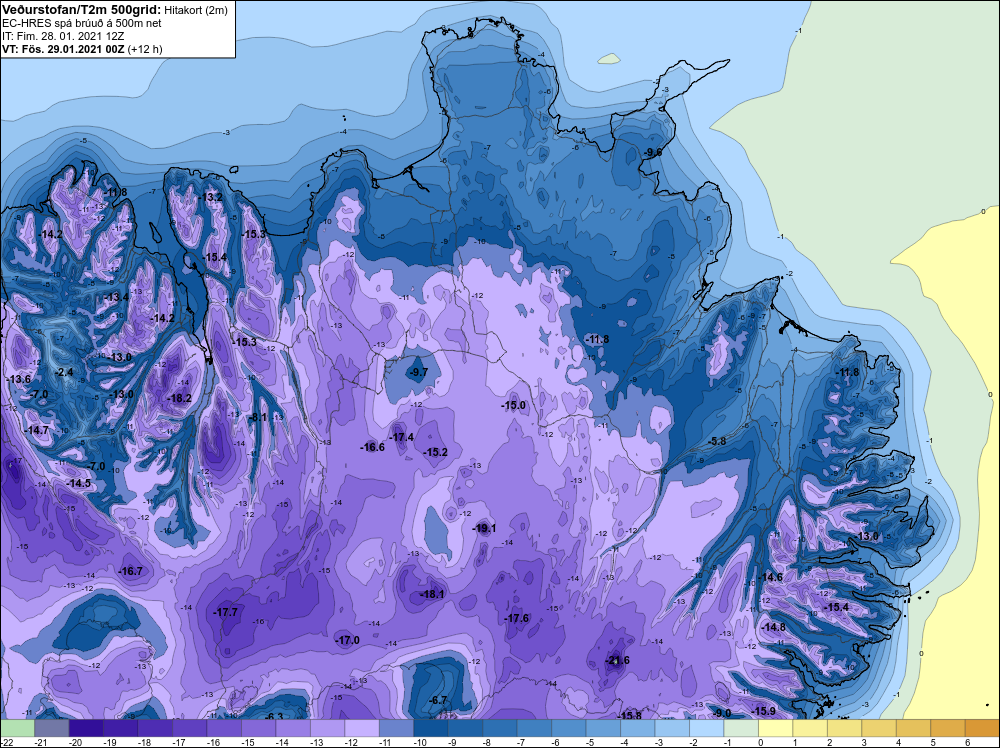Select the -13.6 temperature reading
1000x748 pixels.
click(x=18, y=379)
